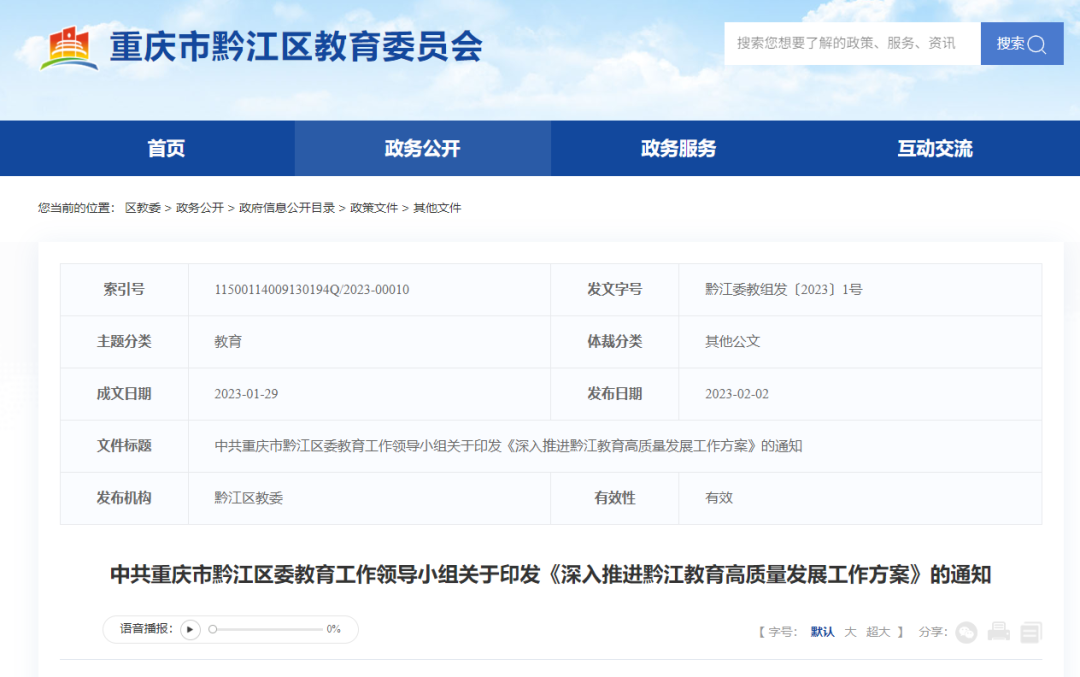1080x677 pixels.
Task: Share the article via WeChat icon
Action: 965,633
